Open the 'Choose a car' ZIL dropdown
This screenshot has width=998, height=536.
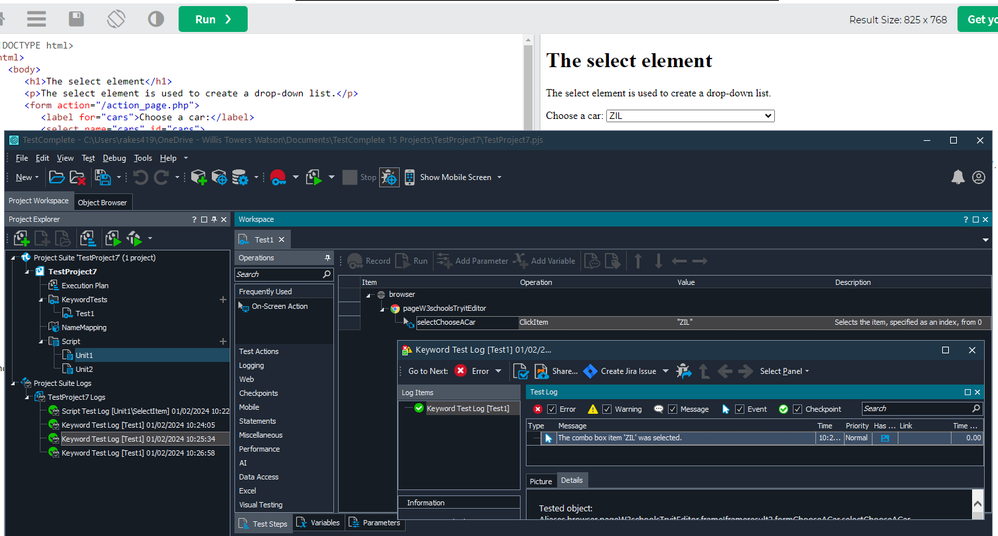[x=689, y=116]
